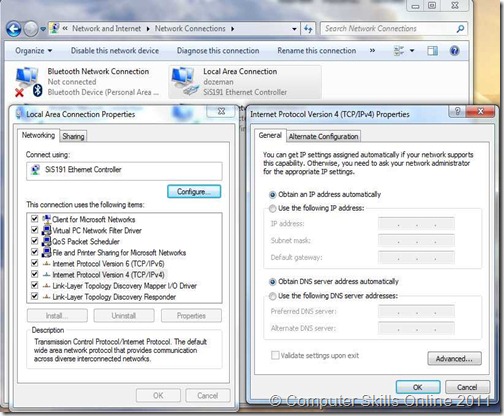Select Use the following DNS server addresses
504x416 pixels.
272,296
